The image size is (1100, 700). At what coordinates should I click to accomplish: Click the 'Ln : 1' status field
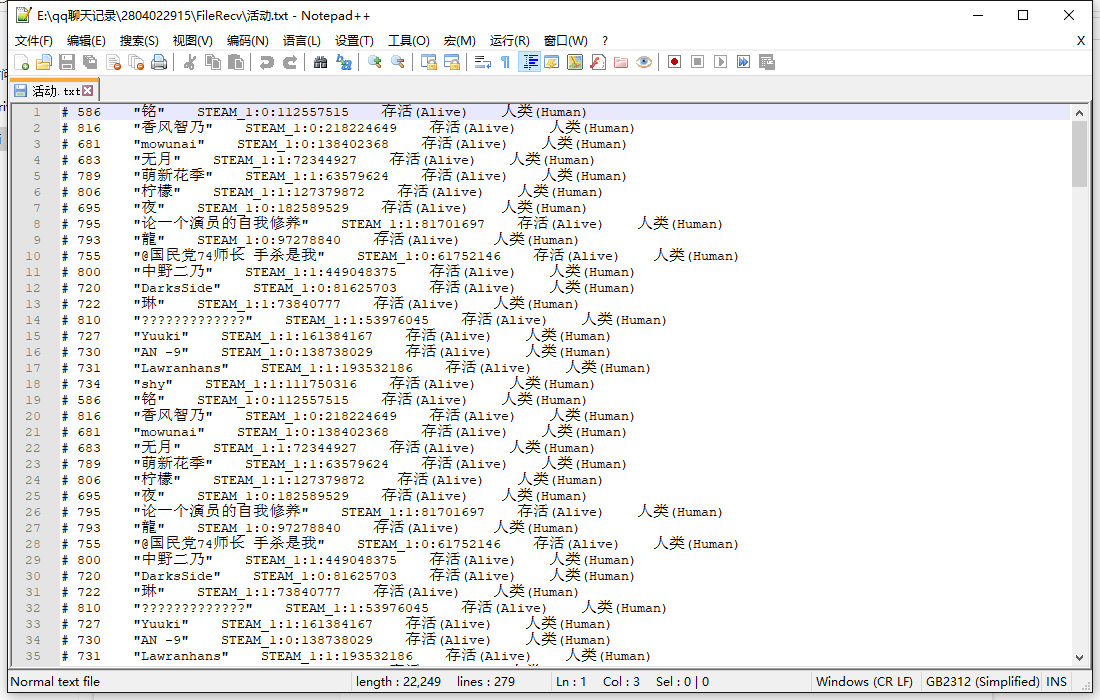pos(571,682)
